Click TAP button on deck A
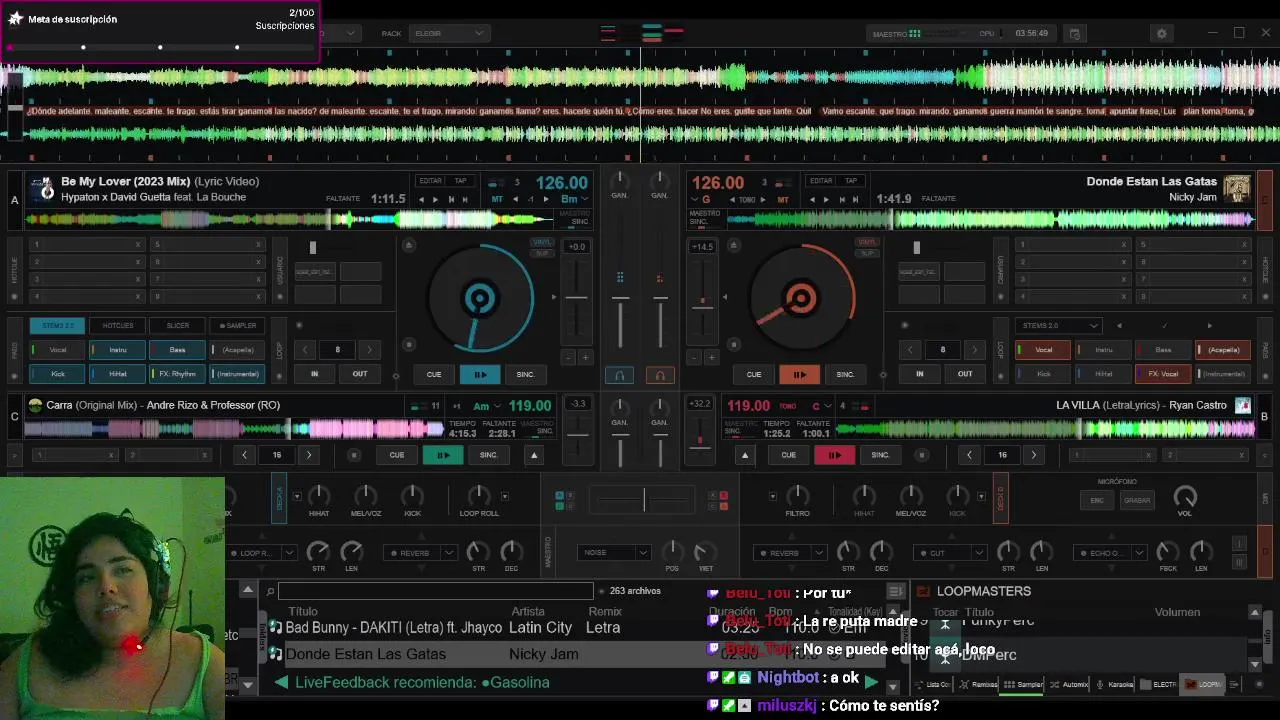Viewport: 1280px width, 720px height. pos(460,181)
